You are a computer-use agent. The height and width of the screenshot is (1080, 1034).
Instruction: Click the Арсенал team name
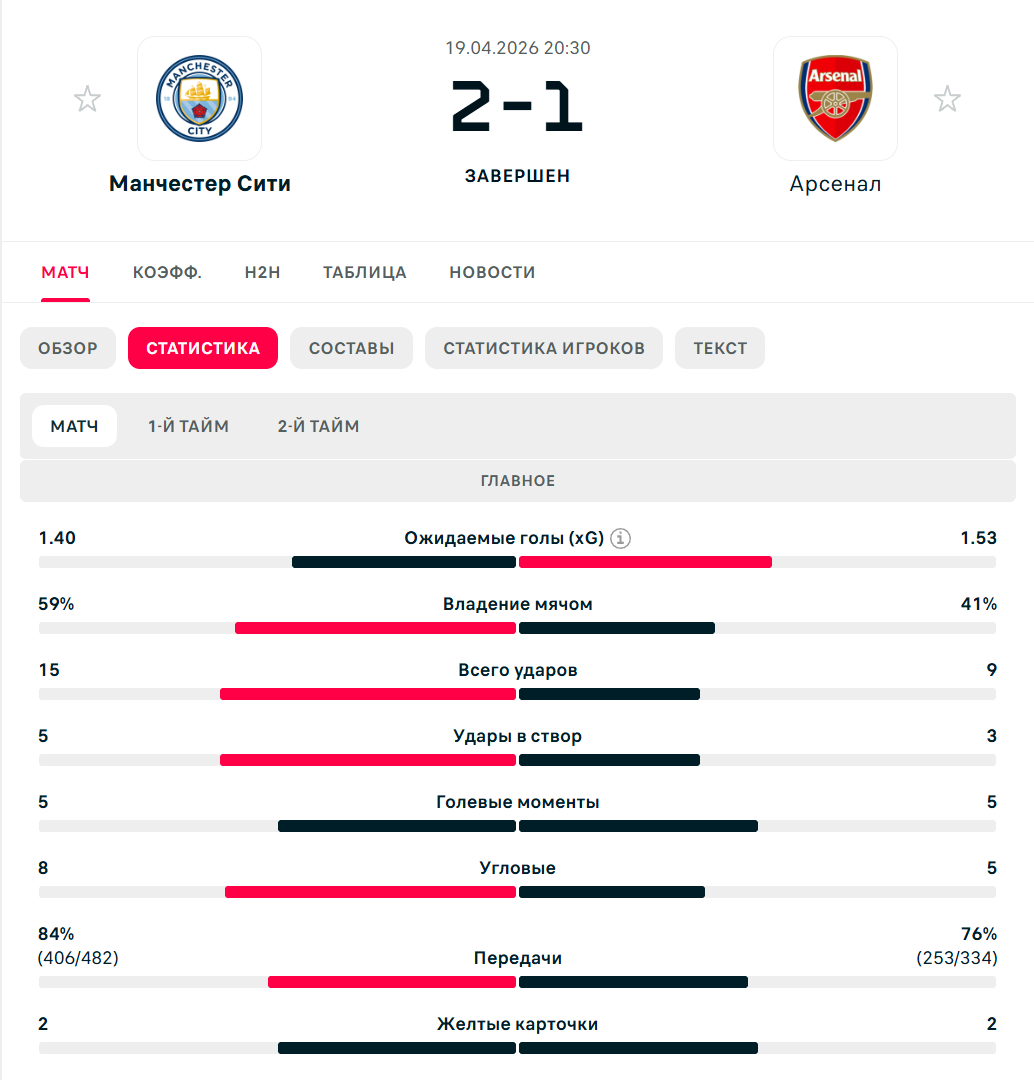pos(835,184)
